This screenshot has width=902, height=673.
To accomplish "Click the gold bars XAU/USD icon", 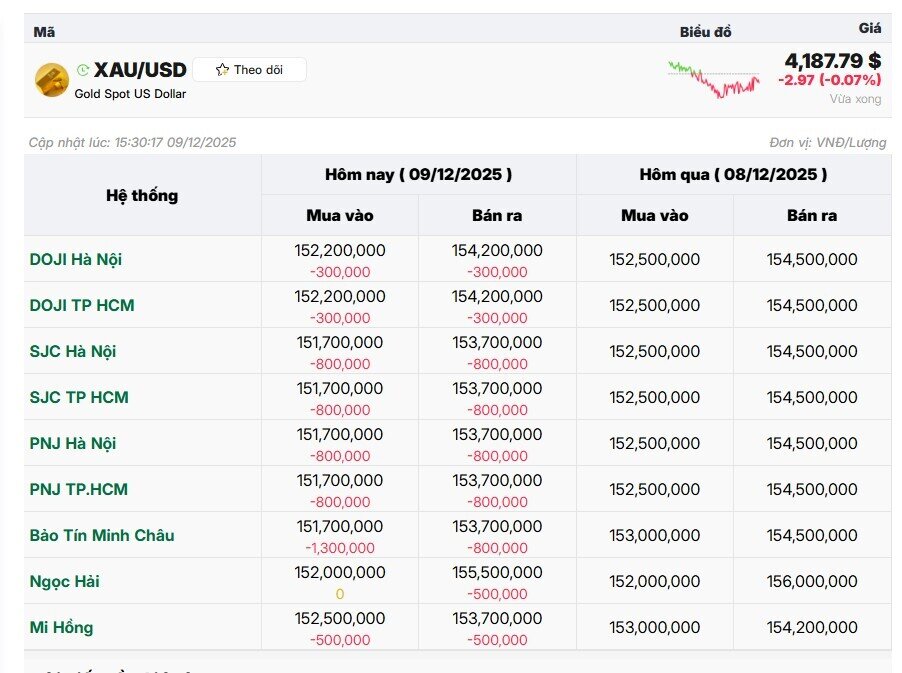I will click(51, 80).
